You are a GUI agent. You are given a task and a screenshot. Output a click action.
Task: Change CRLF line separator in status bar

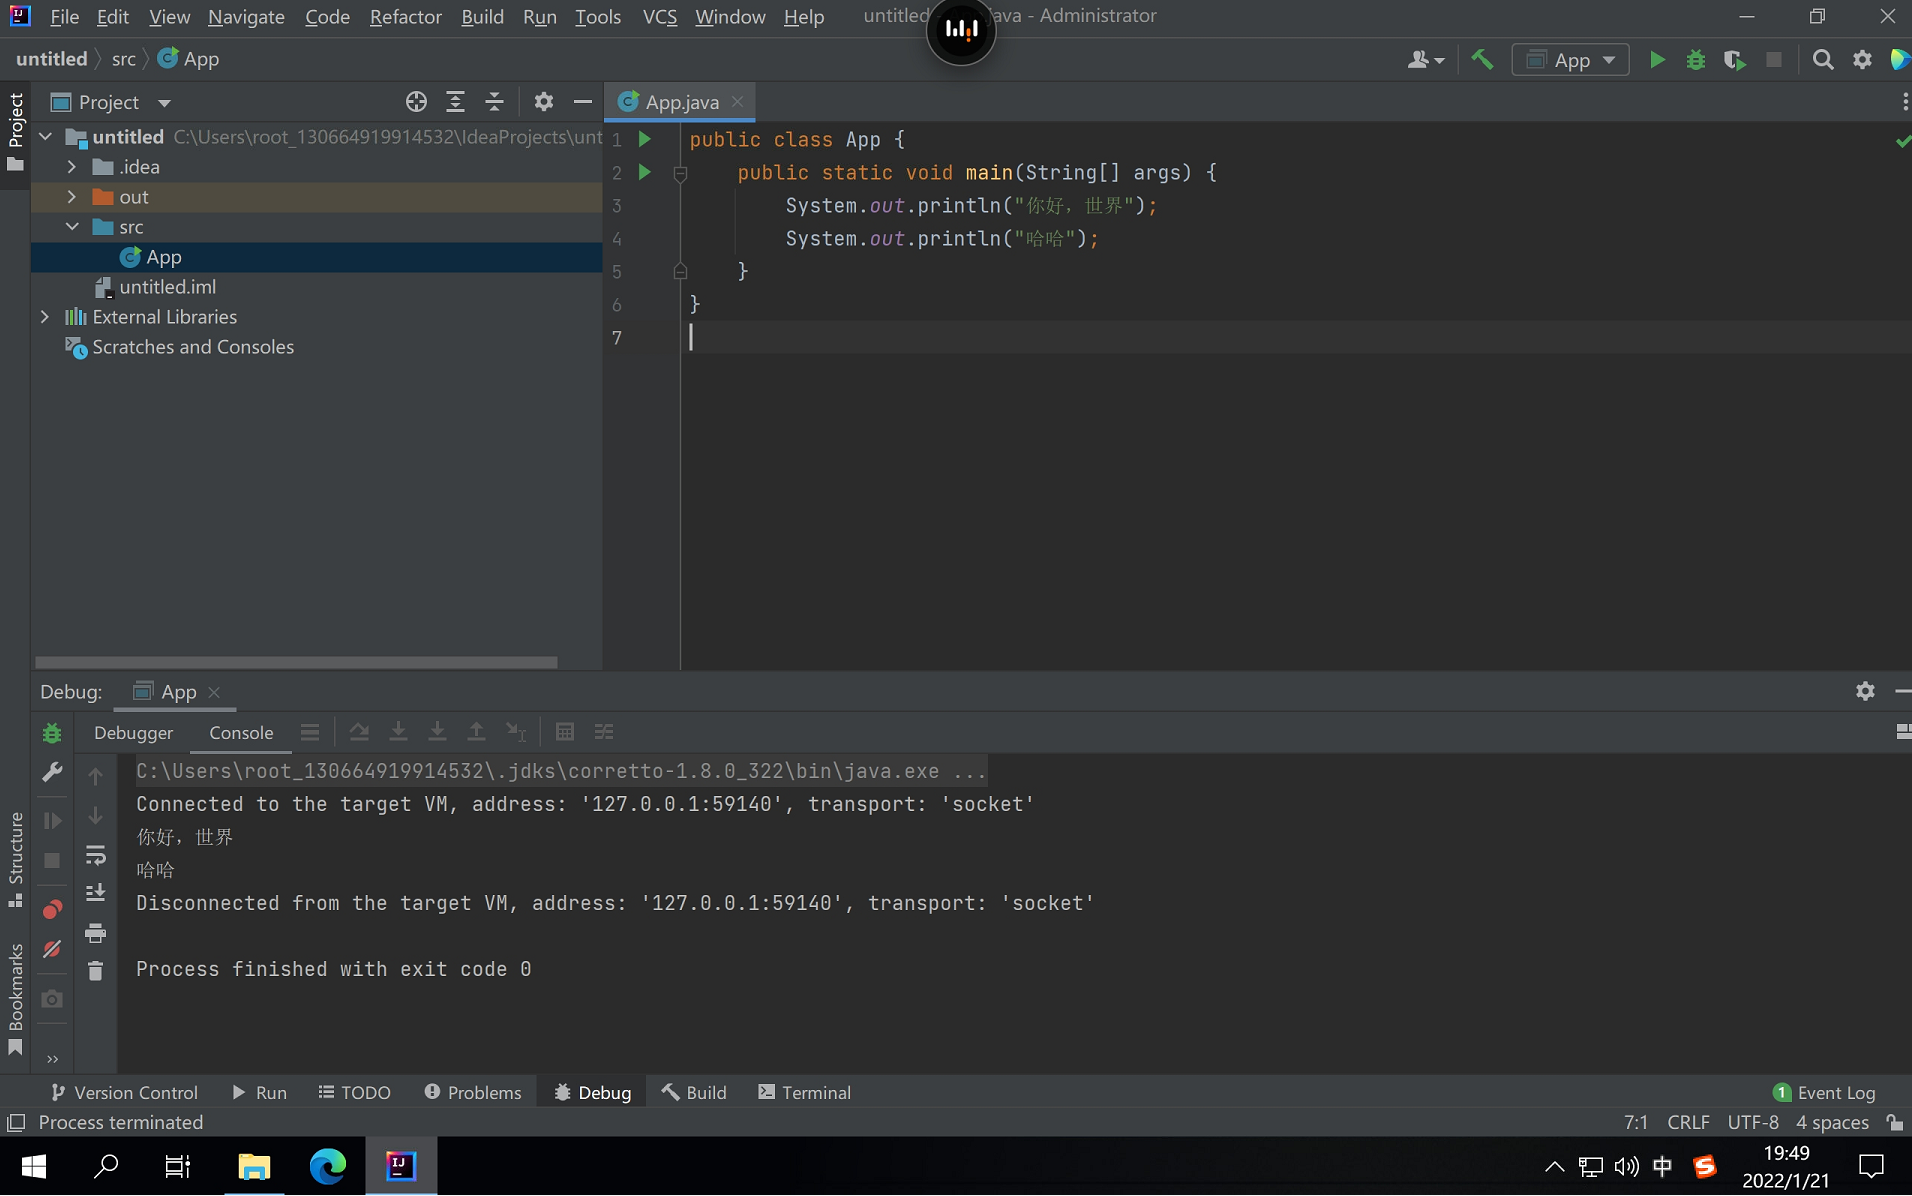point(1688,1123)
